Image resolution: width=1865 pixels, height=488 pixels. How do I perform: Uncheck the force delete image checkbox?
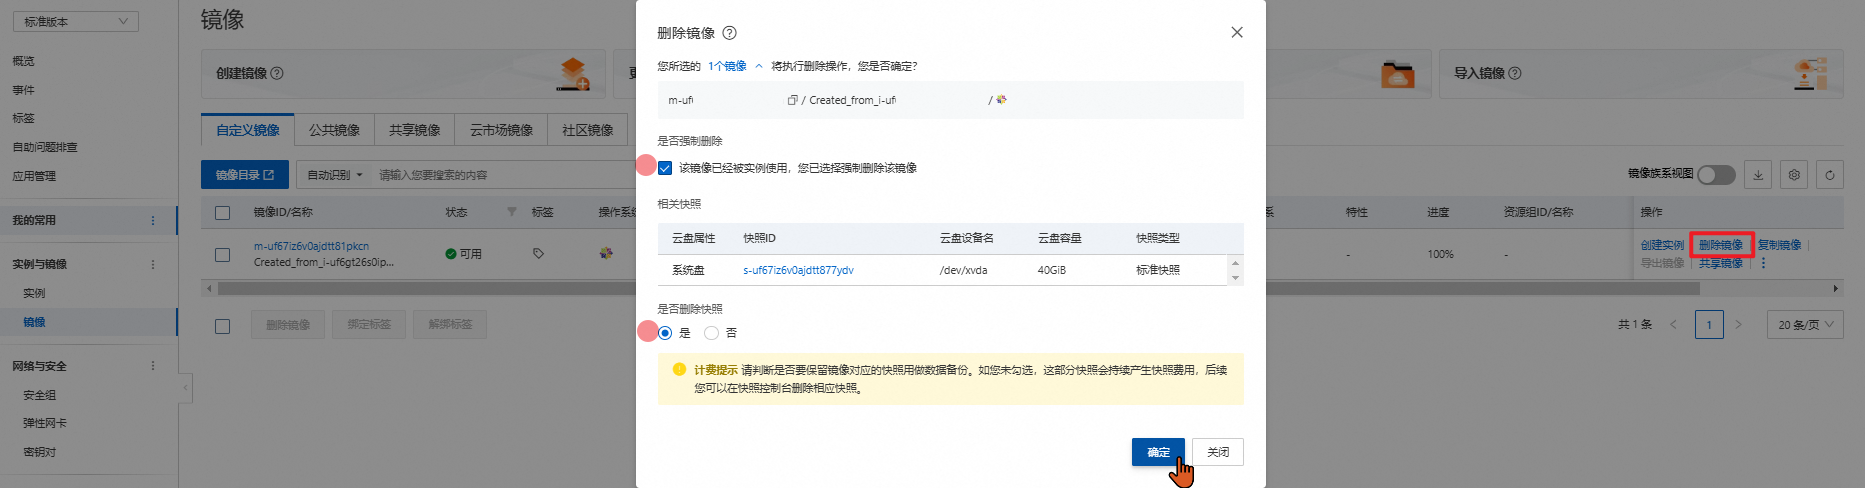point(665,168)
